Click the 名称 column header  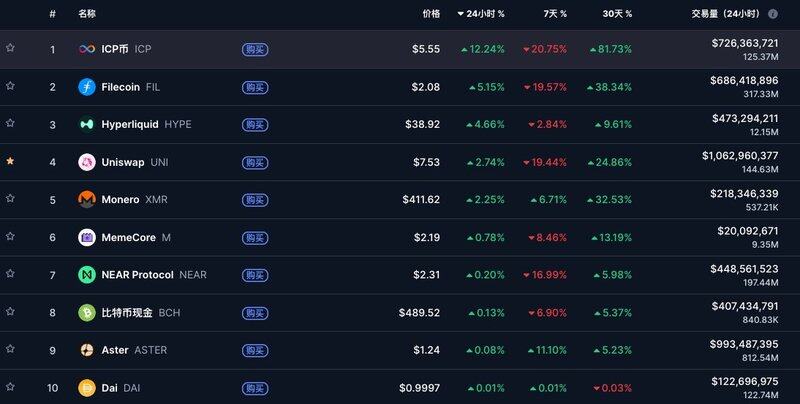pos(87,14)
